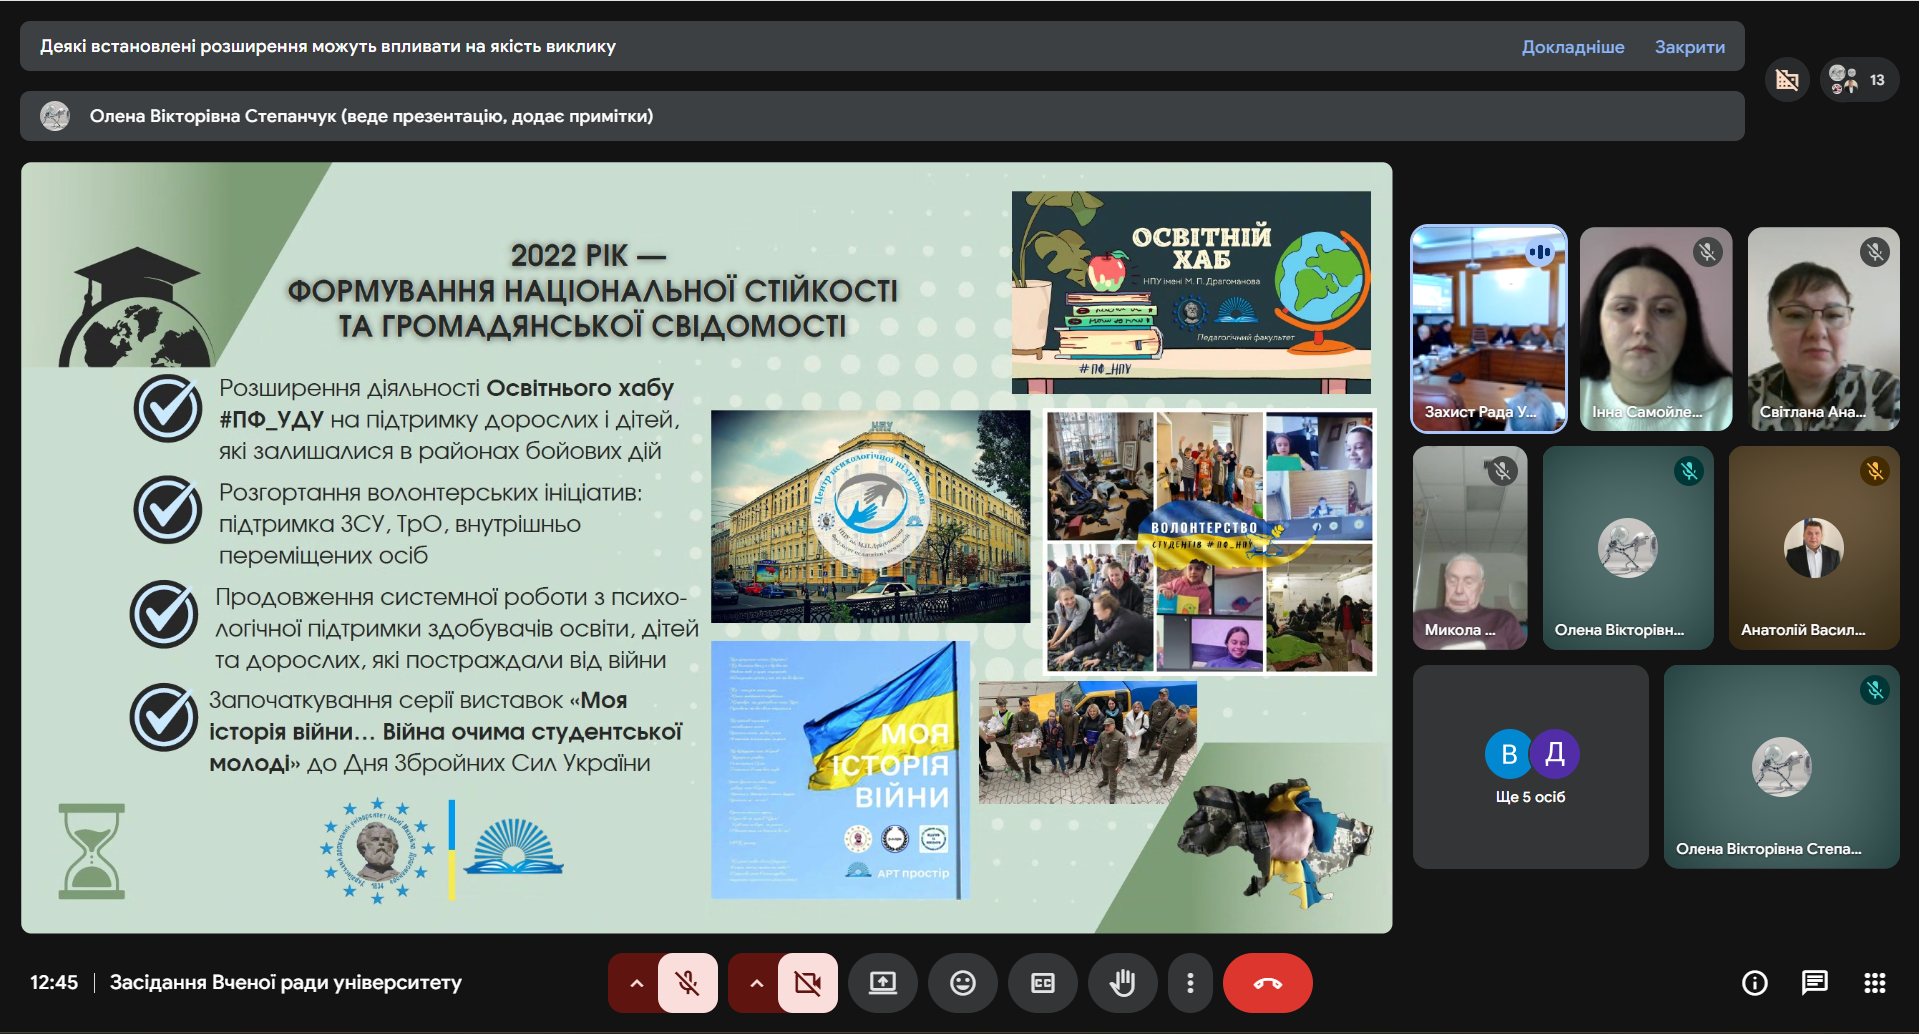Image resolution: width=1919 pixels, height=1034 pixels.
Task: Turn on the camera
Action: [x=807, y=983]
